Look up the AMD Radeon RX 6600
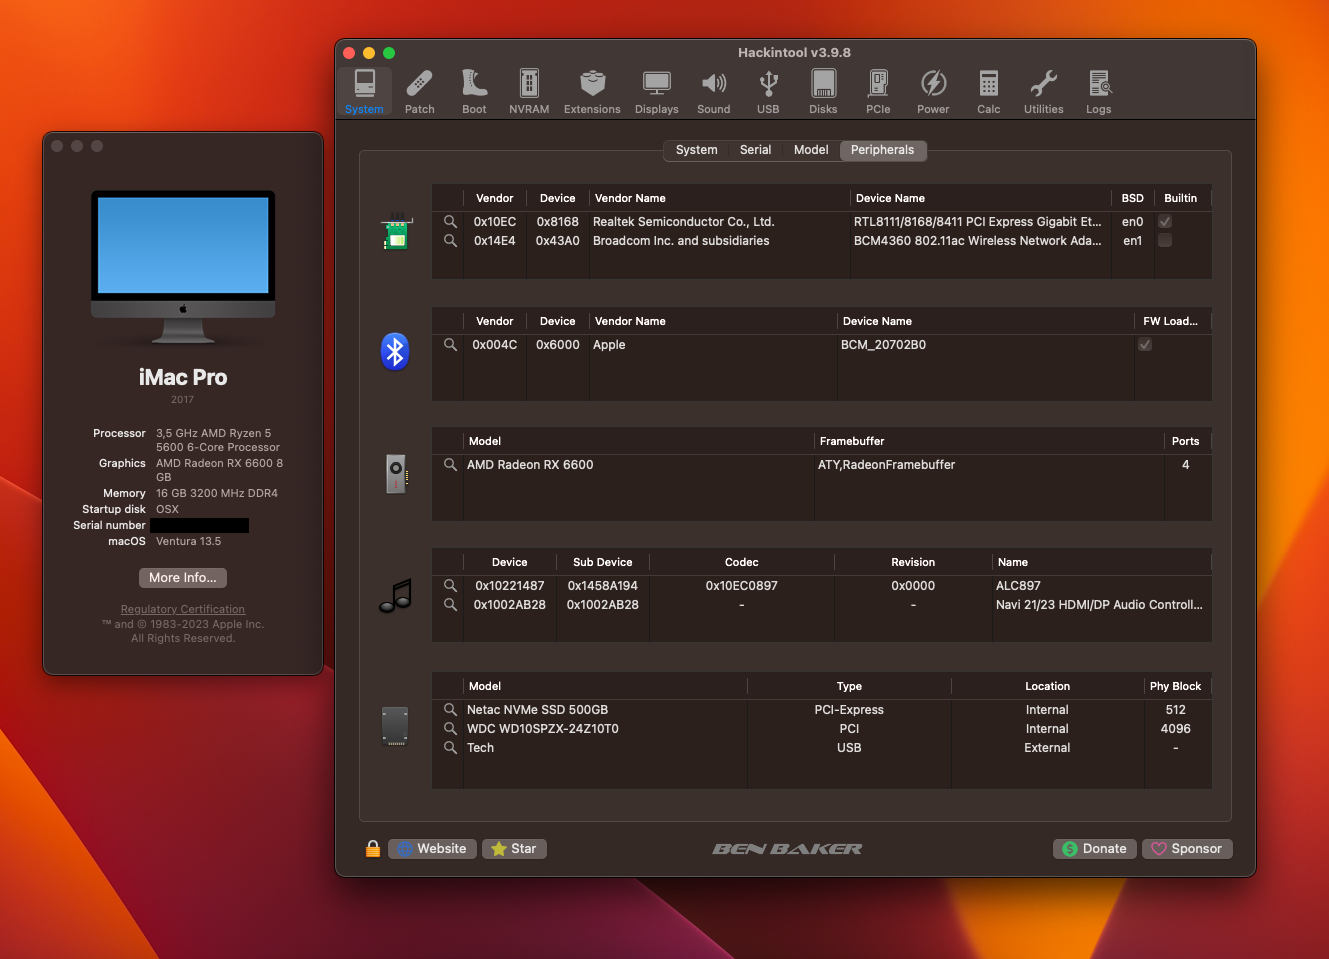Viewport: 1329px width, 959px height. tap(450, 465)
